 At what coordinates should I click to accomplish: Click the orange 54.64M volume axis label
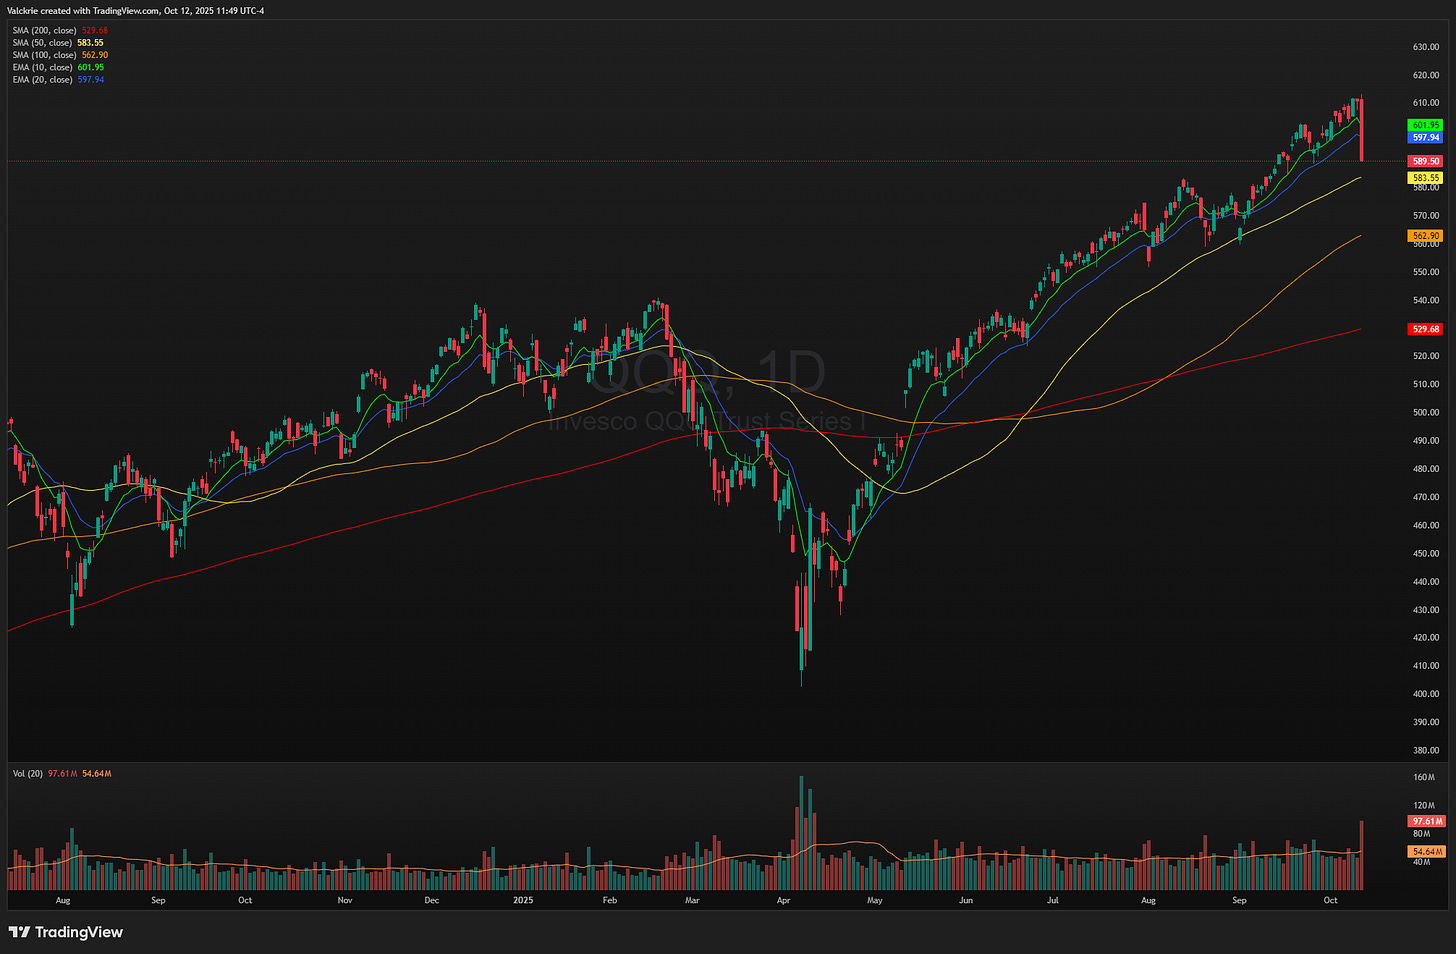click(1427, 852)
